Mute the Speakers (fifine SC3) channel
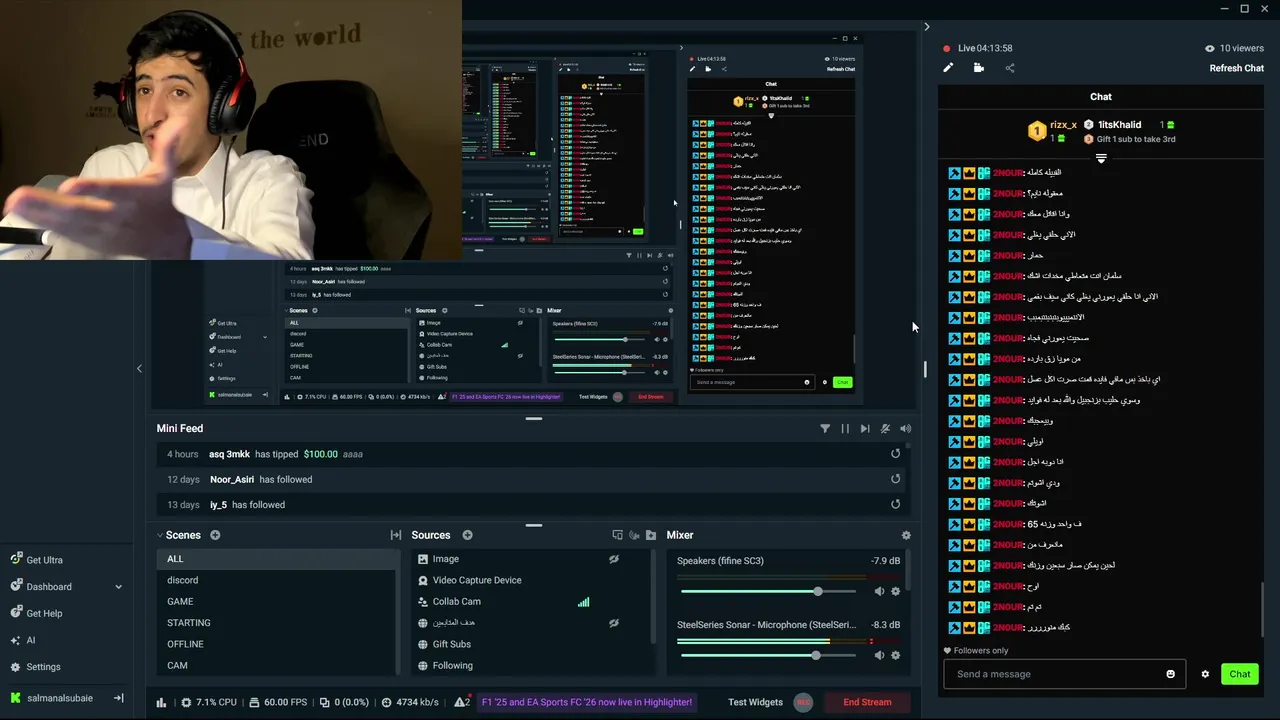 (879, 591)
